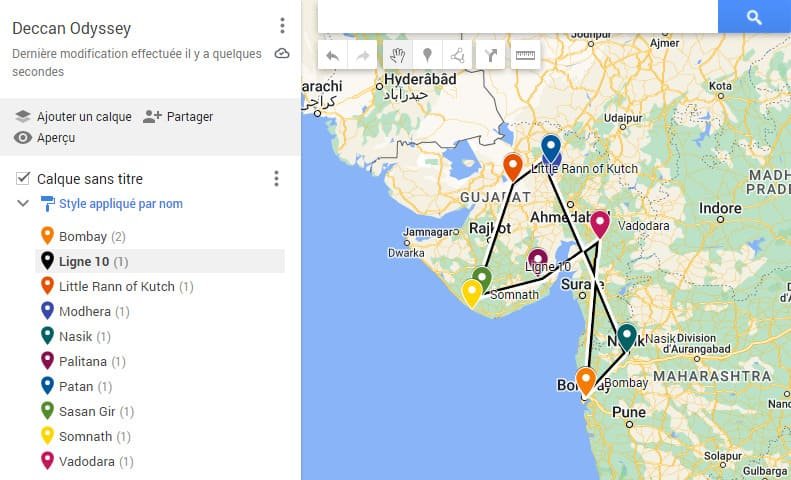
Task: Uncheck the Calque sans titre layer checkbox
Action: click(x=23, y=178)
